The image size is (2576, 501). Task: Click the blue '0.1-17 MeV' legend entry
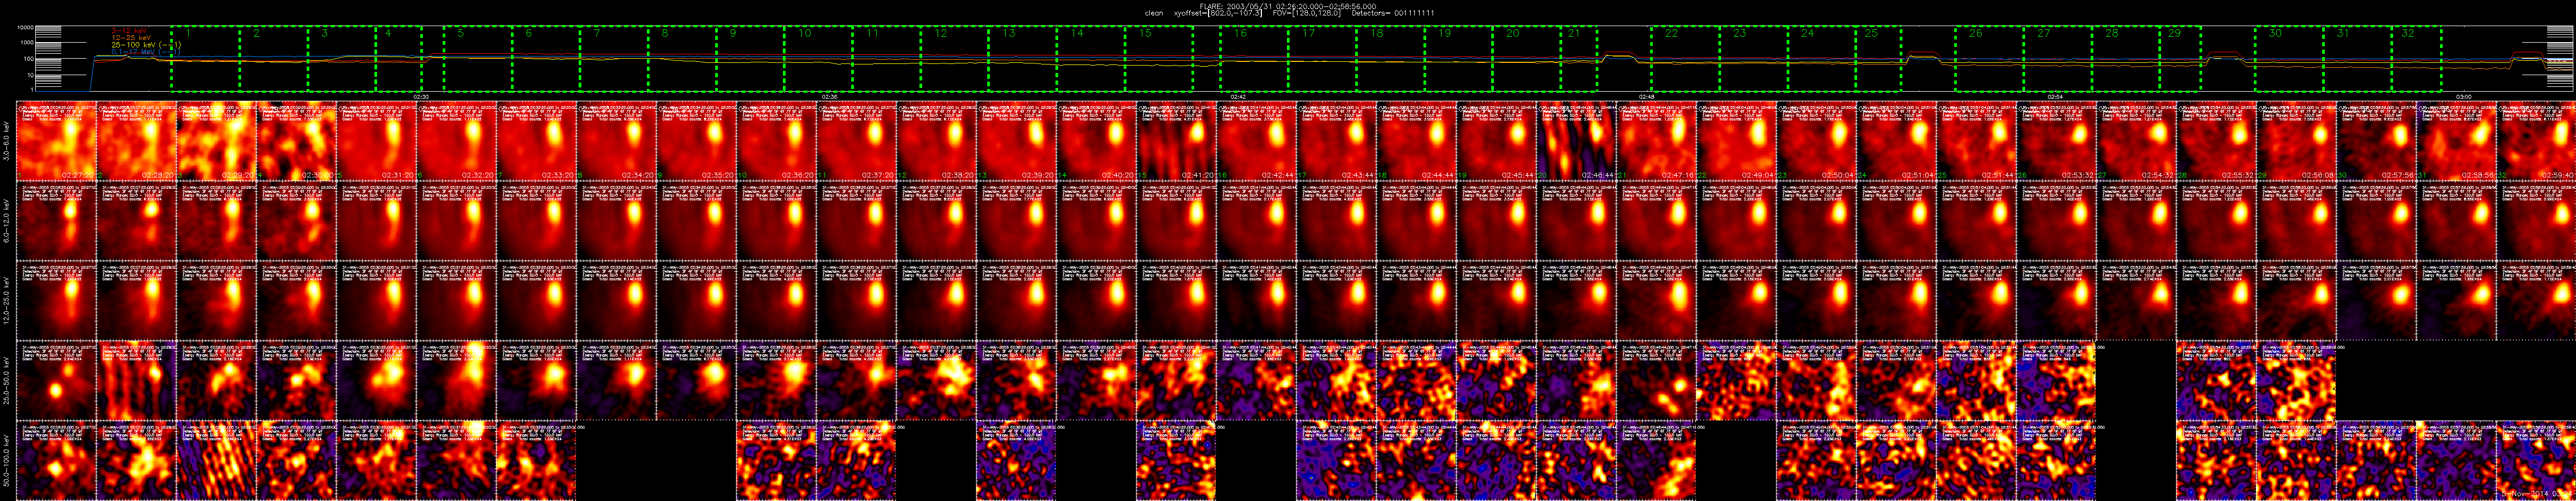[146, 52]
